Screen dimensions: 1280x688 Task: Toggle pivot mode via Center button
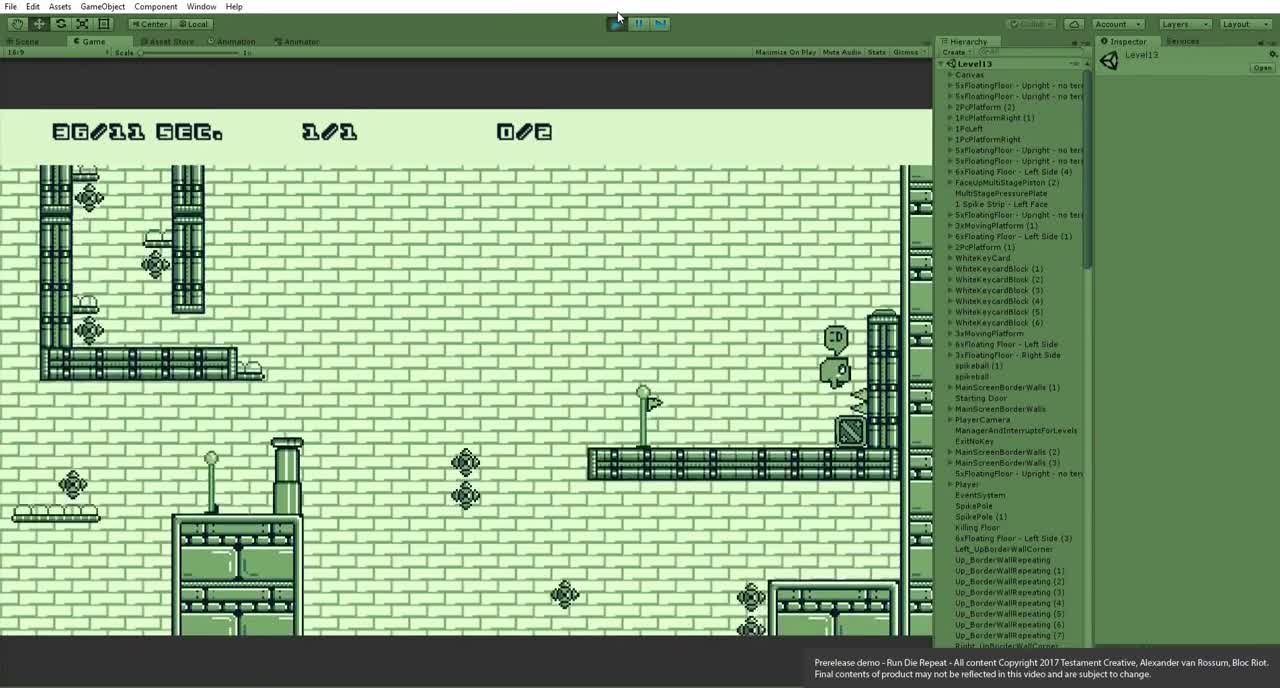click(149, 24)
